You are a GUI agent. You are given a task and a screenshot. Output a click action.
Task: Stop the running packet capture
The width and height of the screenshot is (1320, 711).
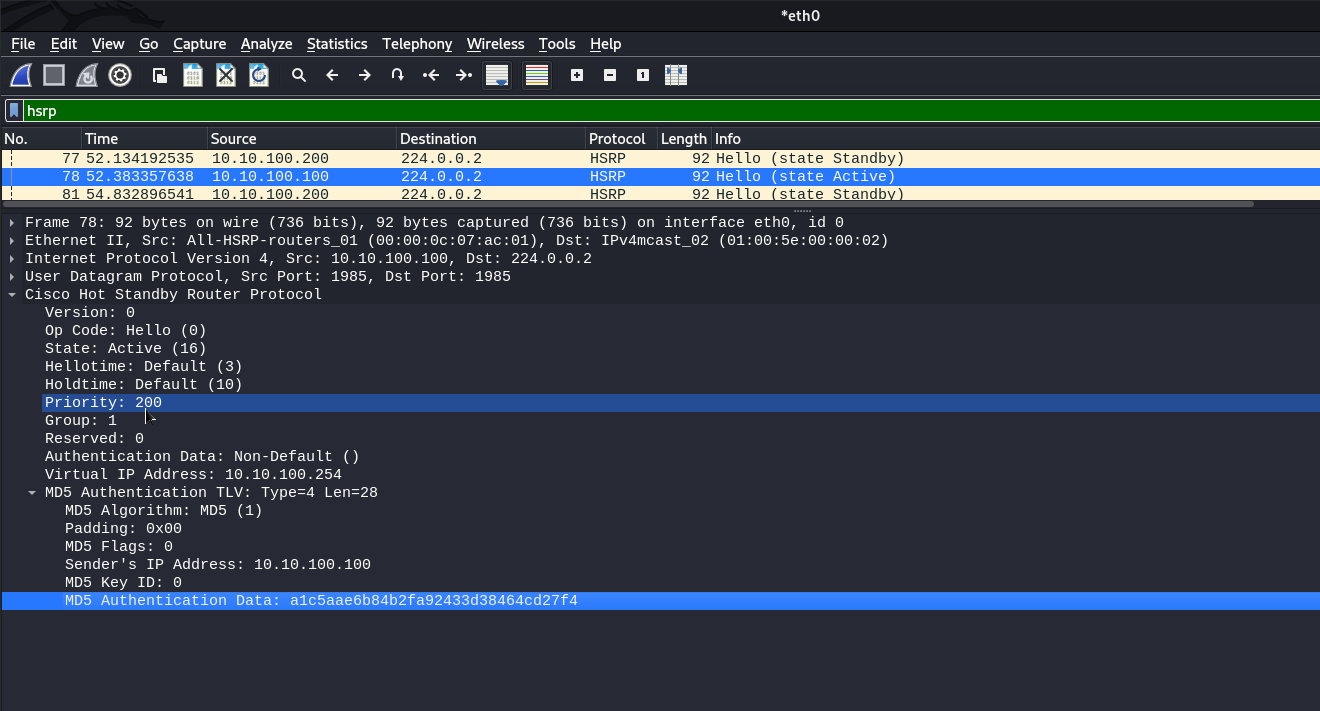[54, 75]
